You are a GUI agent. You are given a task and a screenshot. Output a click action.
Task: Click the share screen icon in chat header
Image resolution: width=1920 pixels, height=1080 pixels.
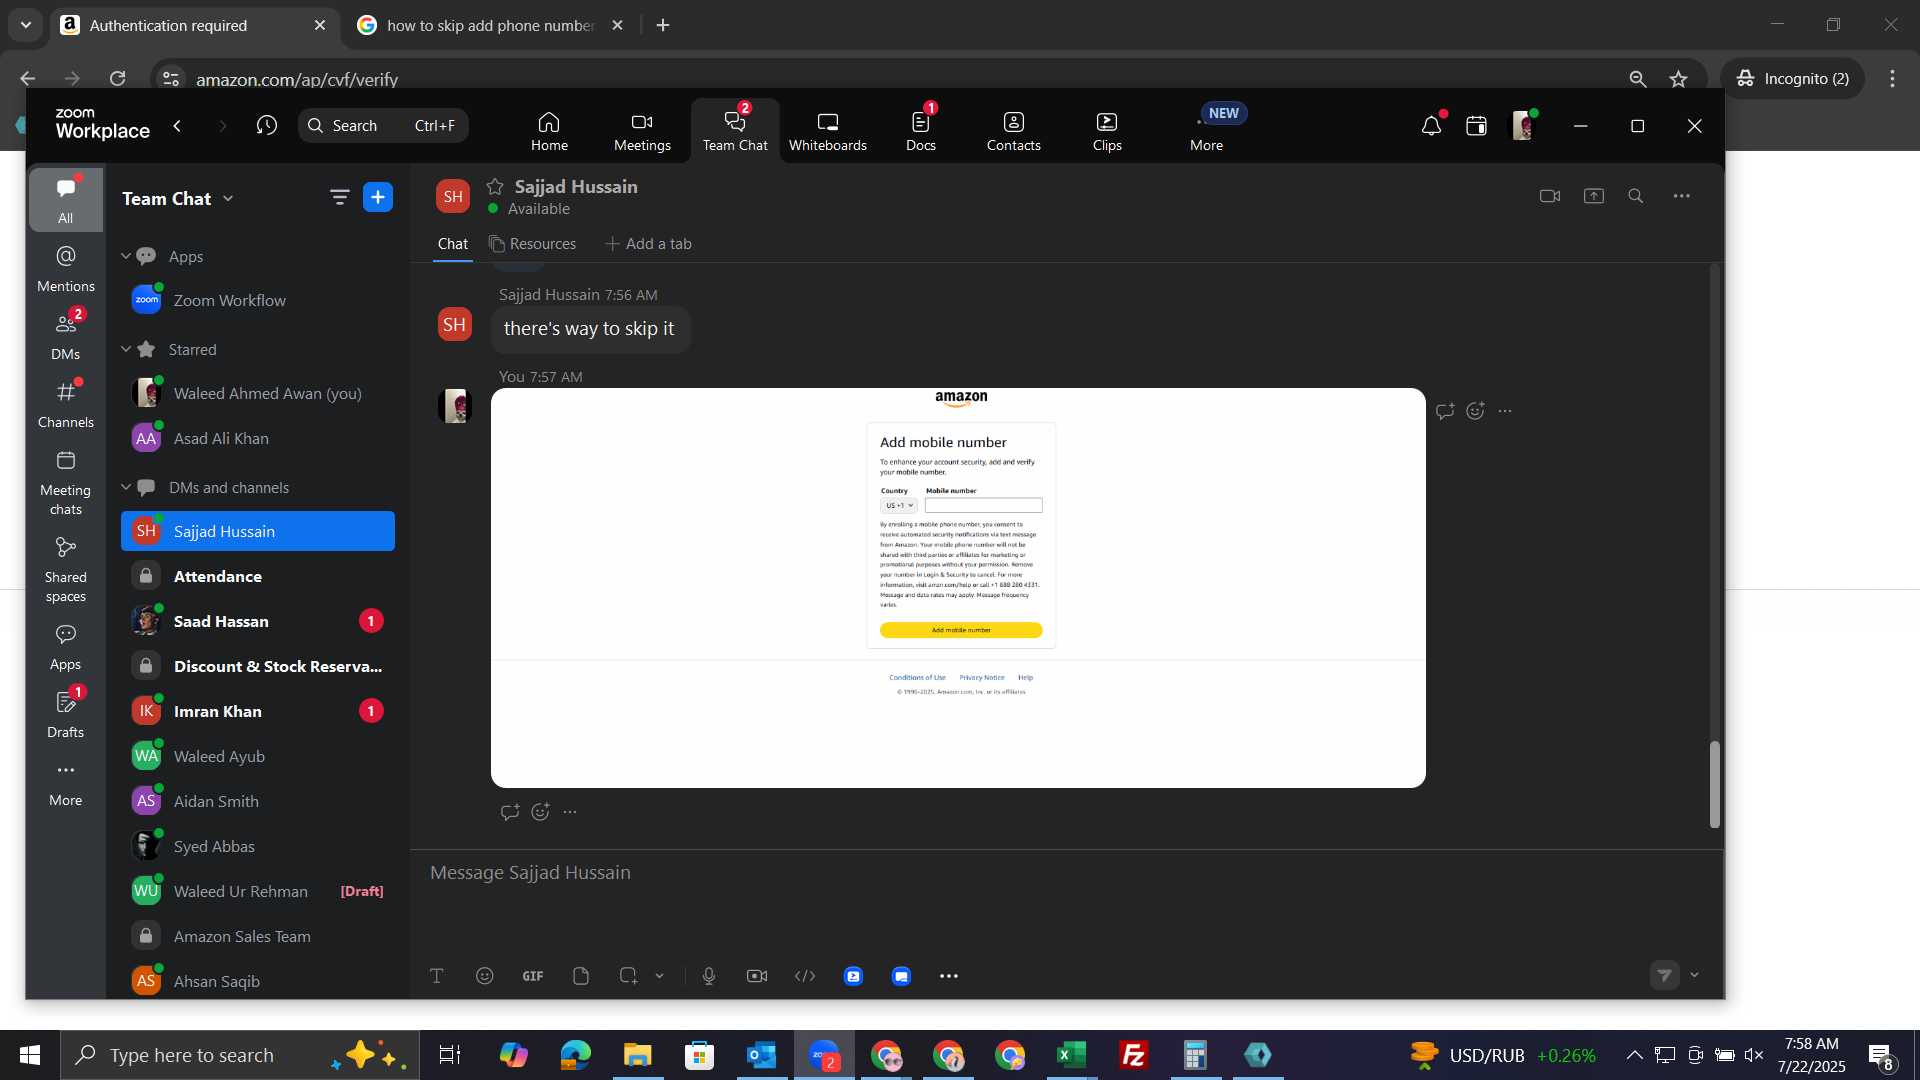click(1594, 196)
